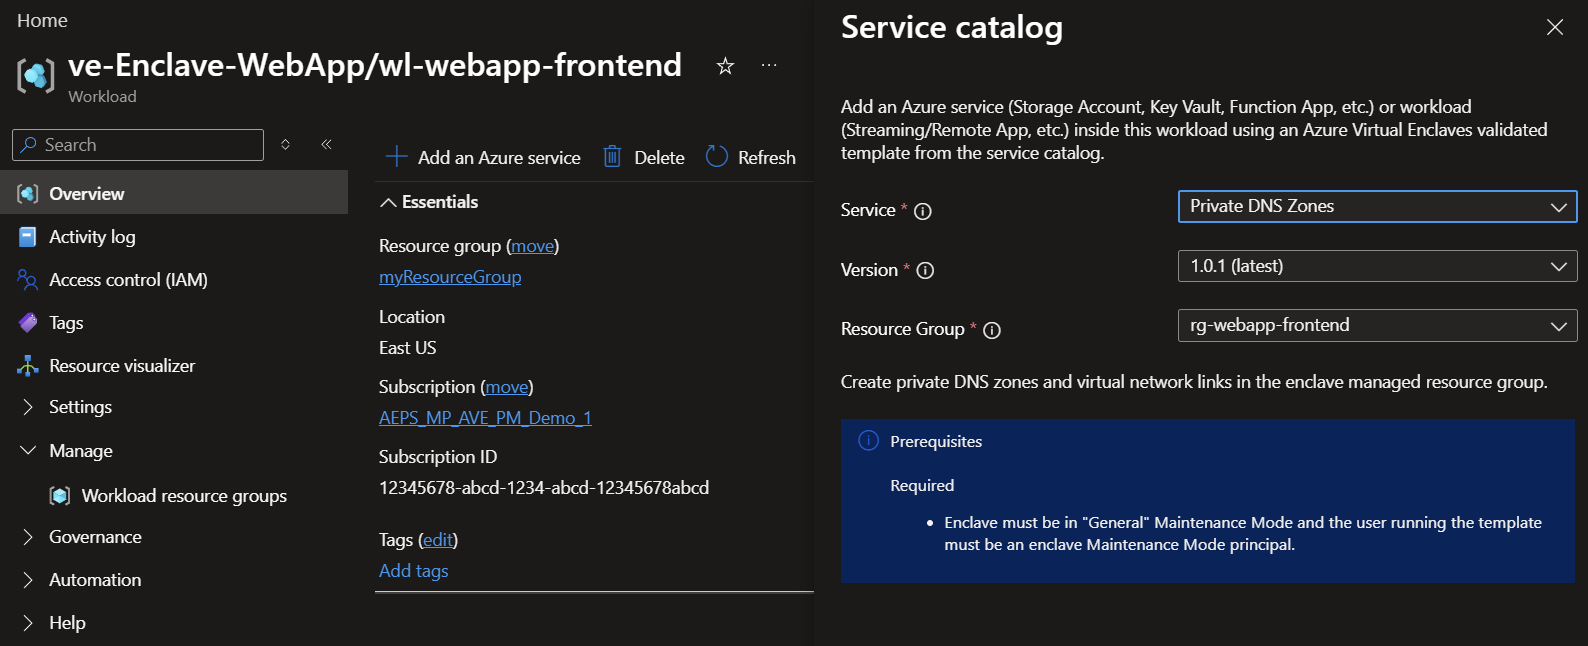Expand the Automation menu group
The image size is (1588, 646).
[28, 580]
